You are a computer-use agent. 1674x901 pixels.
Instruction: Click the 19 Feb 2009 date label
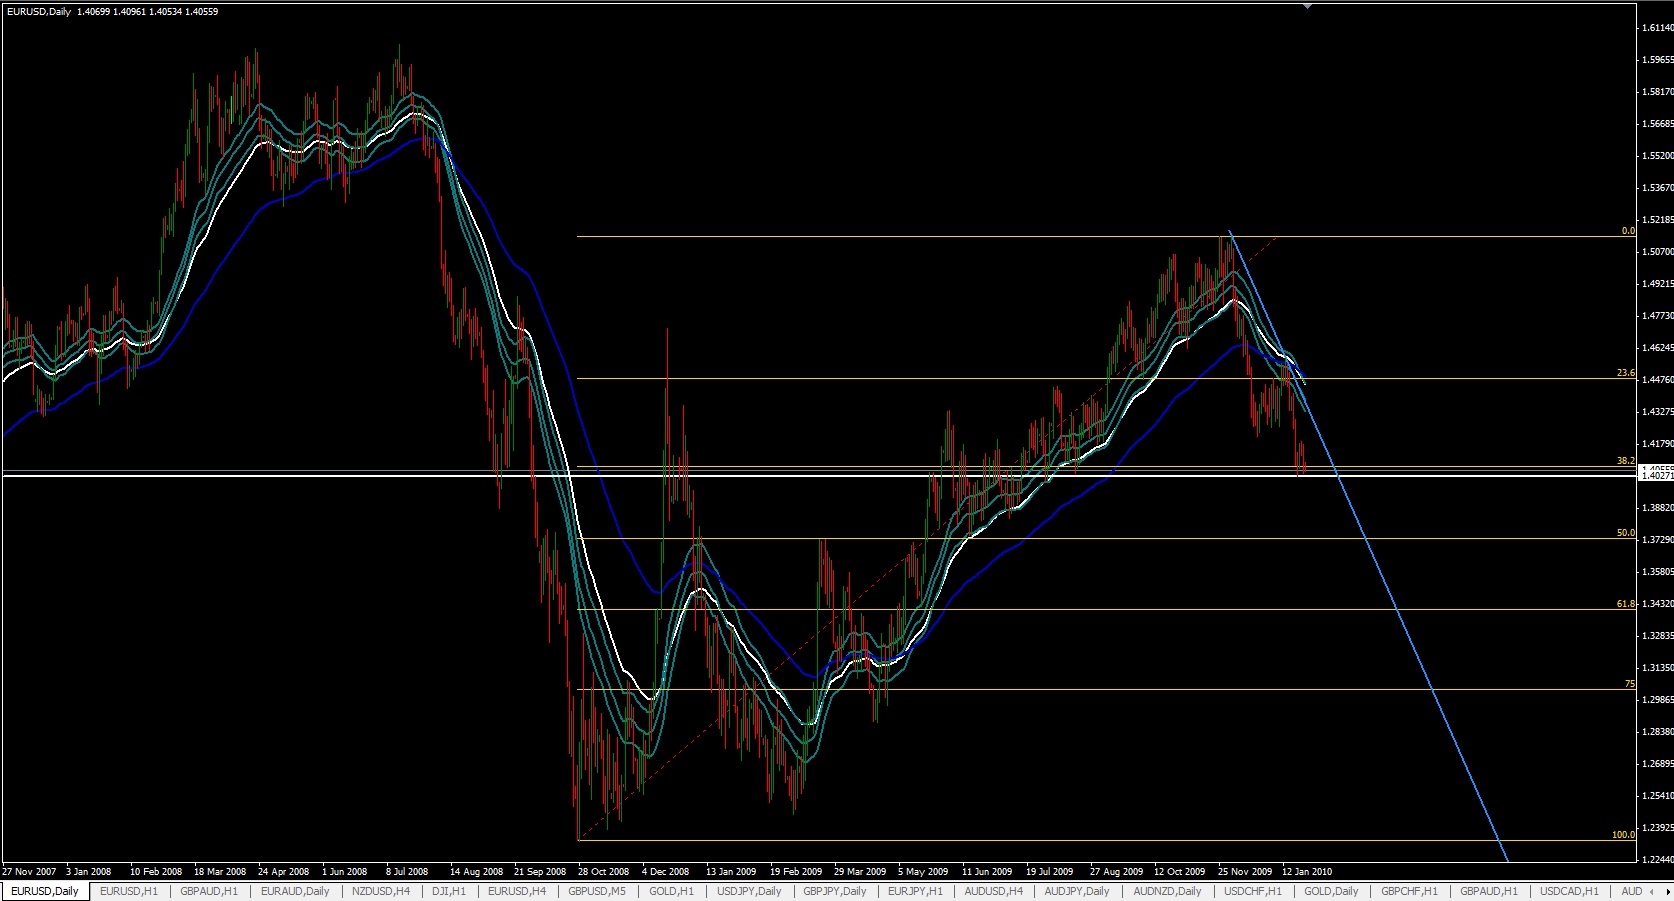(795, 871)
